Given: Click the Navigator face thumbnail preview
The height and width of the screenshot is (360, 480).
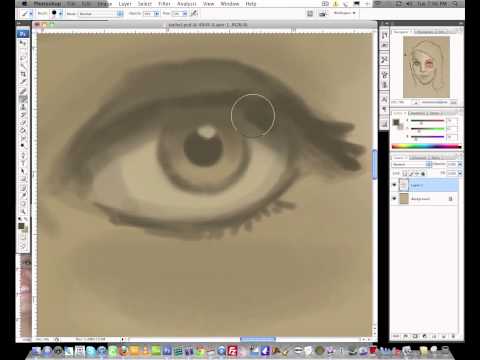Looking at the screenshot, I should pos(426,67).
